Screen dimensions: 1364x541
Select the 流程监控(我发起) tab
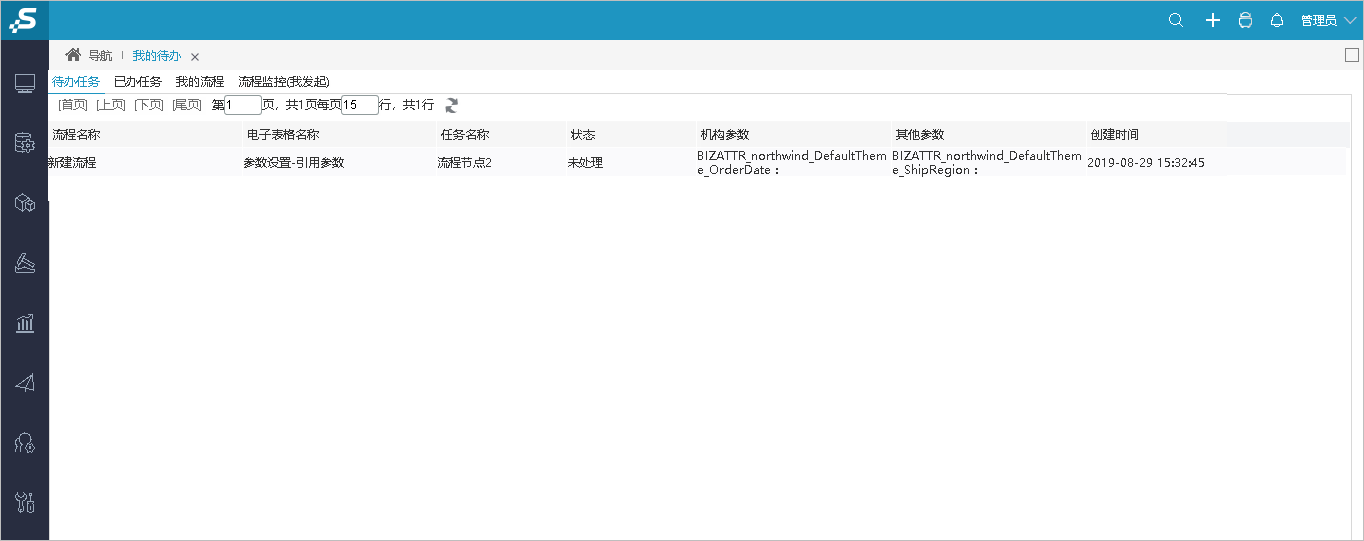tap(284, 82)
